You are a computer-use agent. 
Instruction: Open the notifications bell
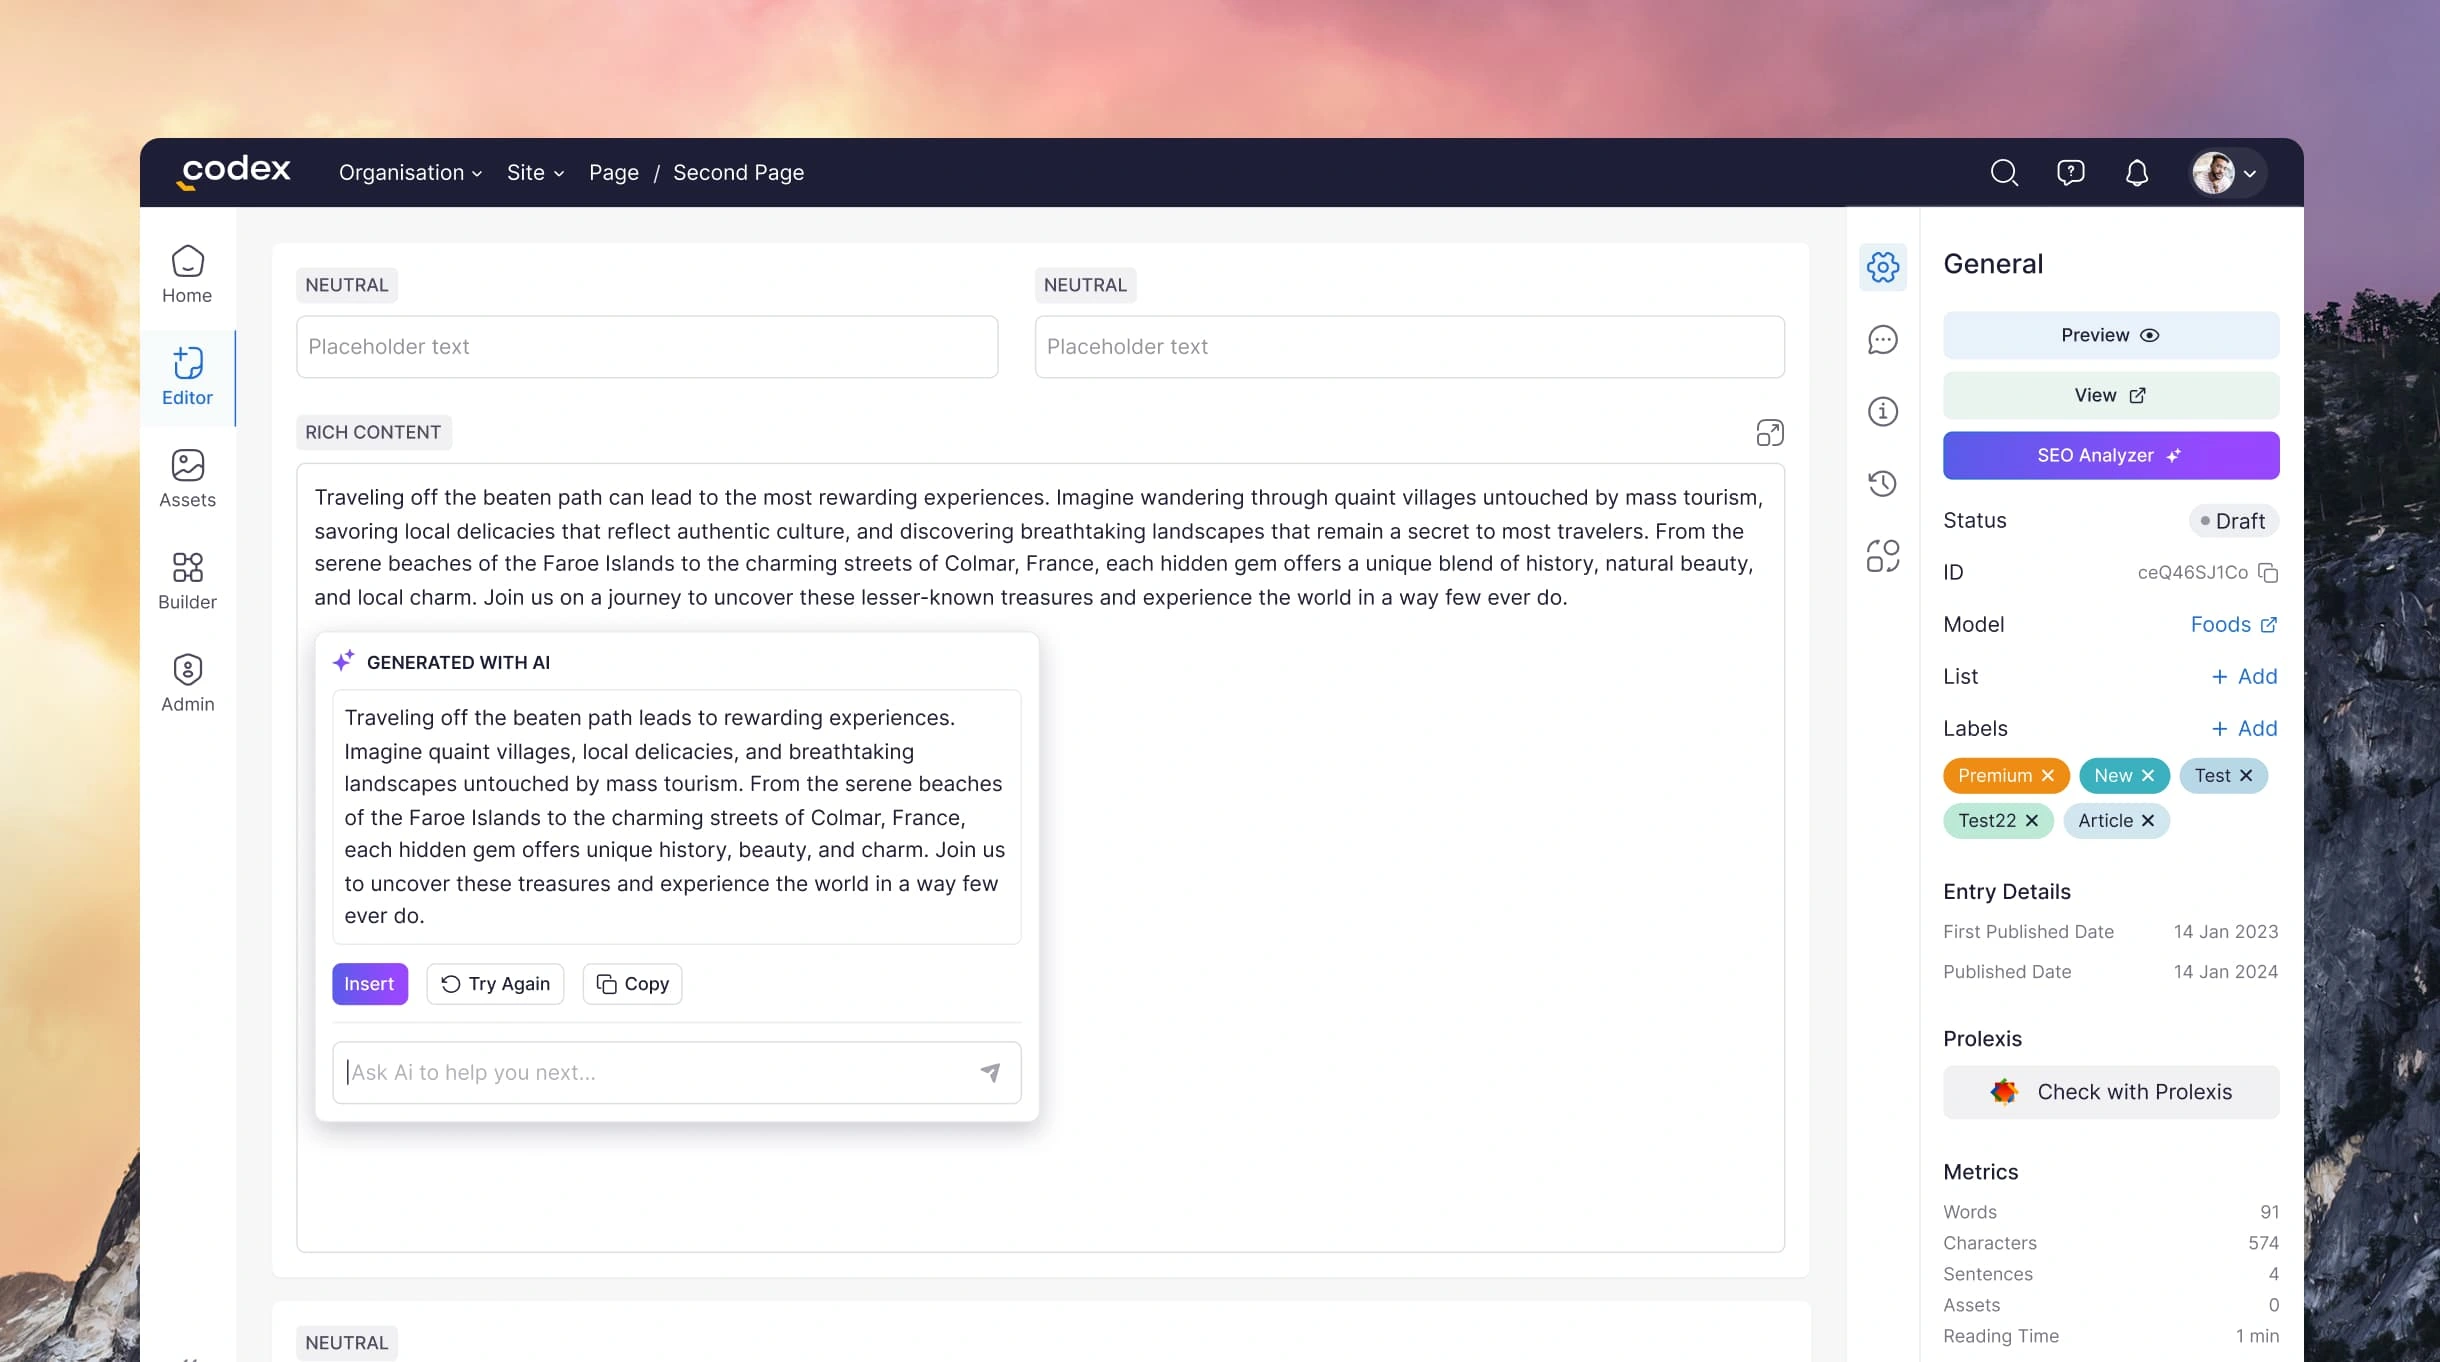pos(2136,173)
